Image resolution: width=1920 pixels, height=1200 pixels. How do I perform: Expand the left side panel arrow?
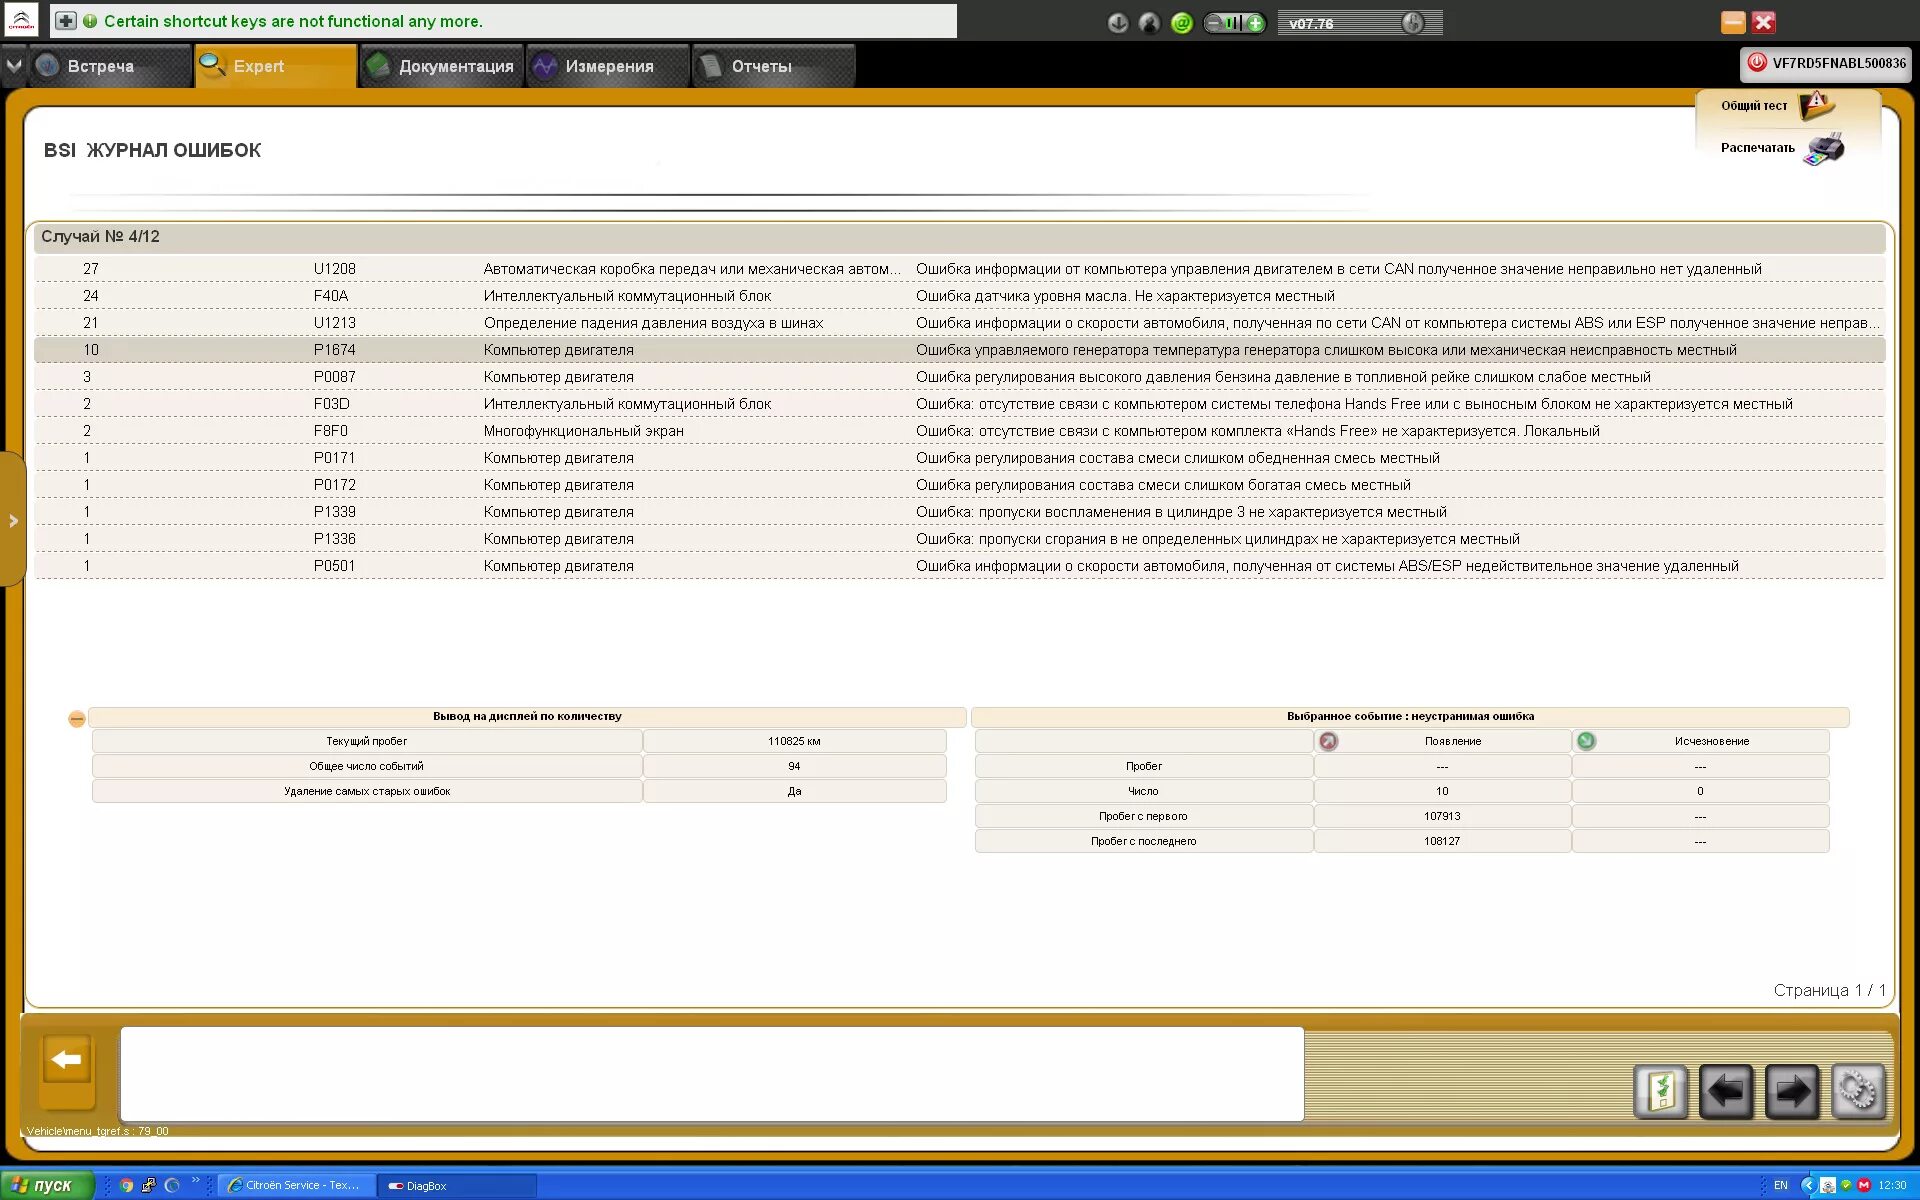(13, 520)
